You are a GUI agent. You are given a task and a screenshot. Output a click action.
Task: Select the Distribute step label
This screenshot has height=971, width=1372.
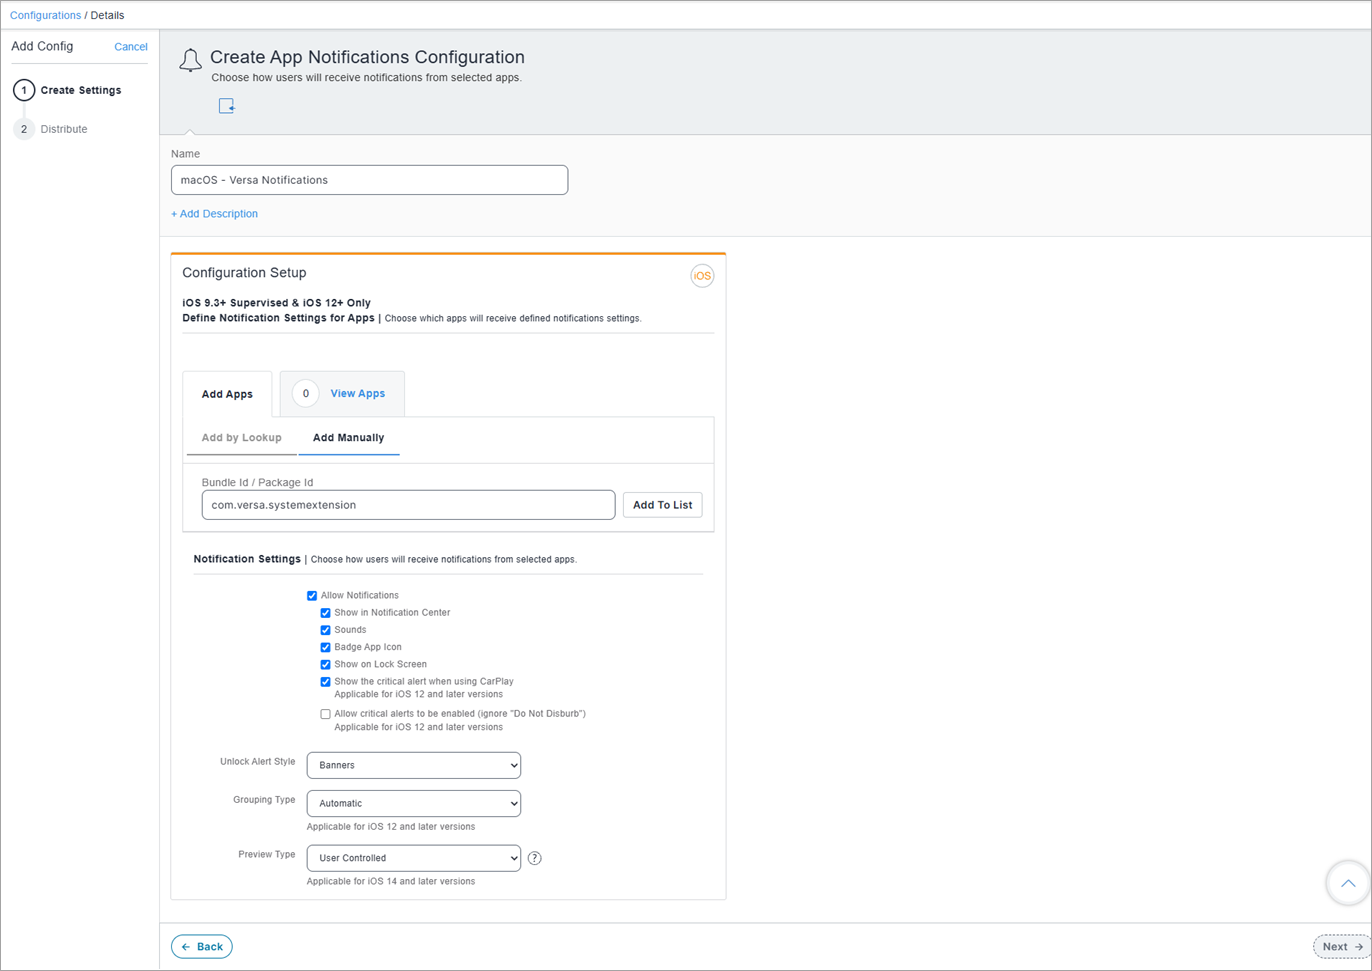click(64, 129)
